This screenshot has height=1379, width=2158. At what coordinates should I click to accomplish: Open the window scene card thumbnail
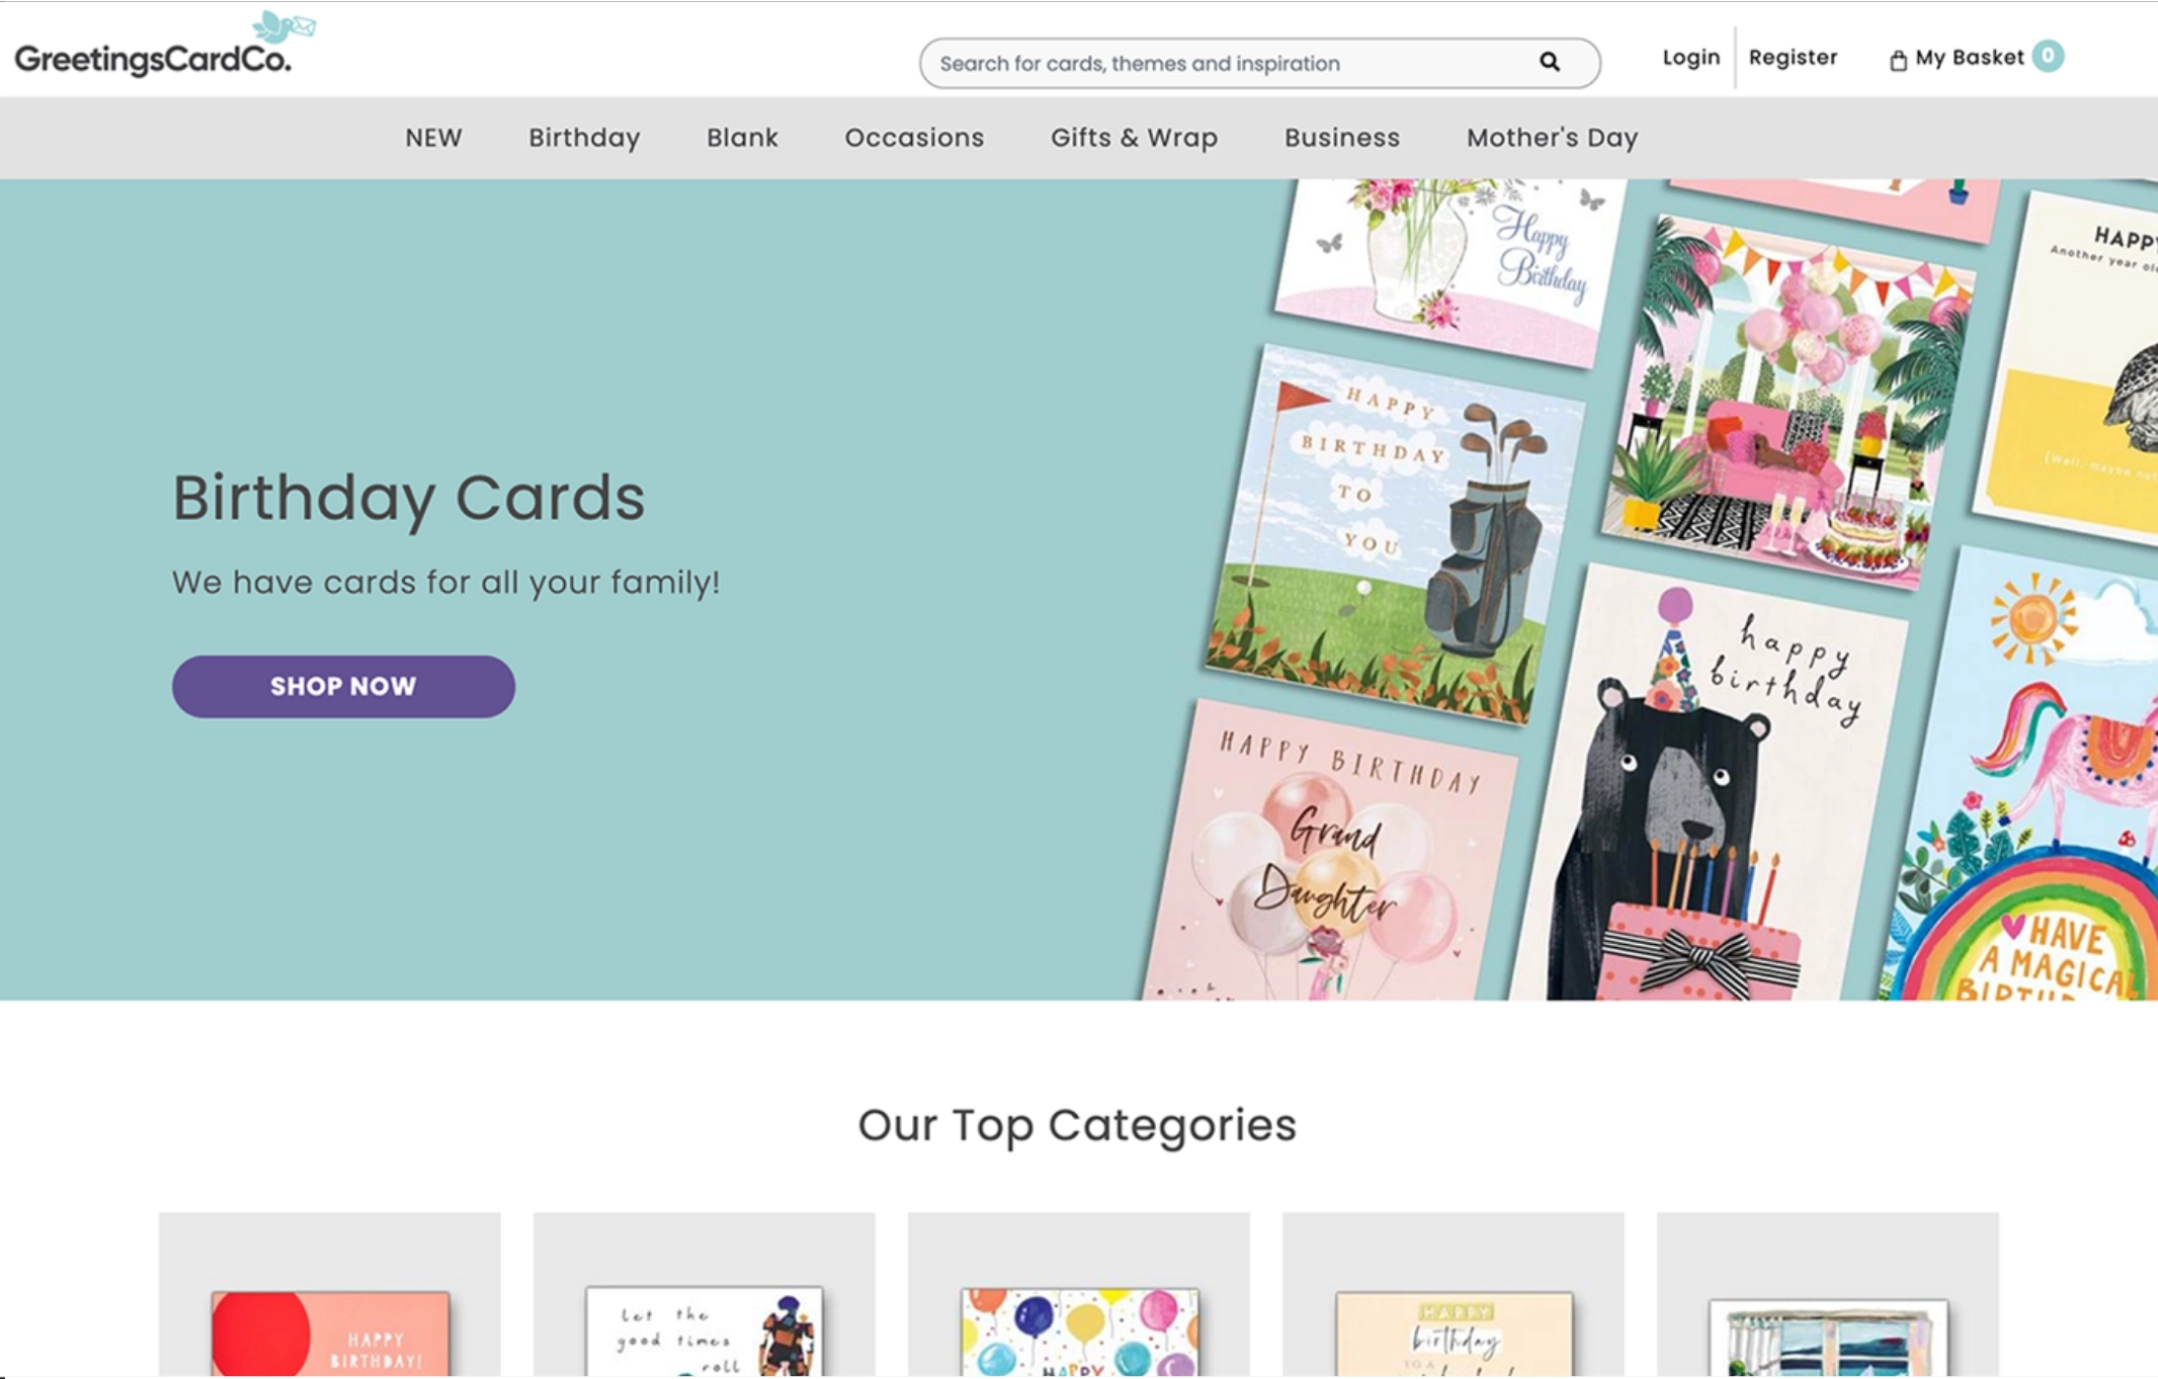coord(1828,1338)
